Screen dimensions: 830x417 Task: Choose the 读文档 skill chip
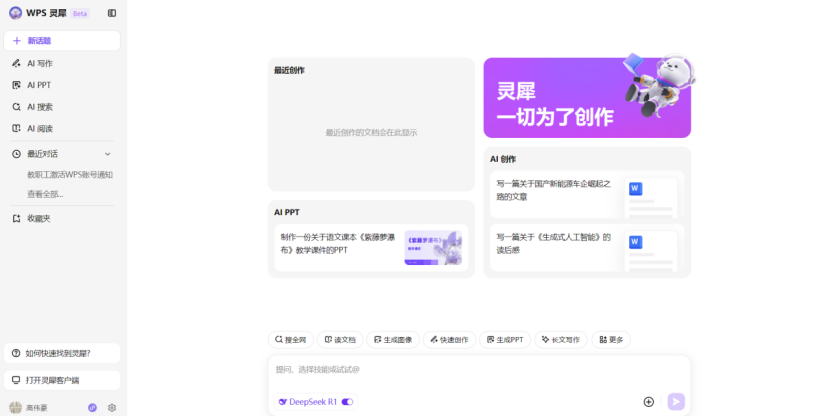tap(340, 340)
